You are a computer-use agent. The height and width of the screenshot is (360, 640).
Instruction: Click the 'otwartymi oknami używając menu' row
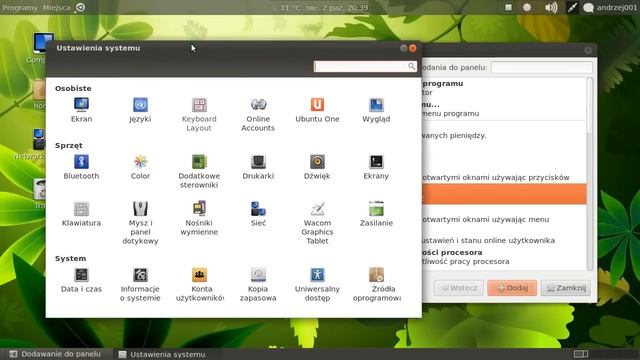tap(504, 220)
